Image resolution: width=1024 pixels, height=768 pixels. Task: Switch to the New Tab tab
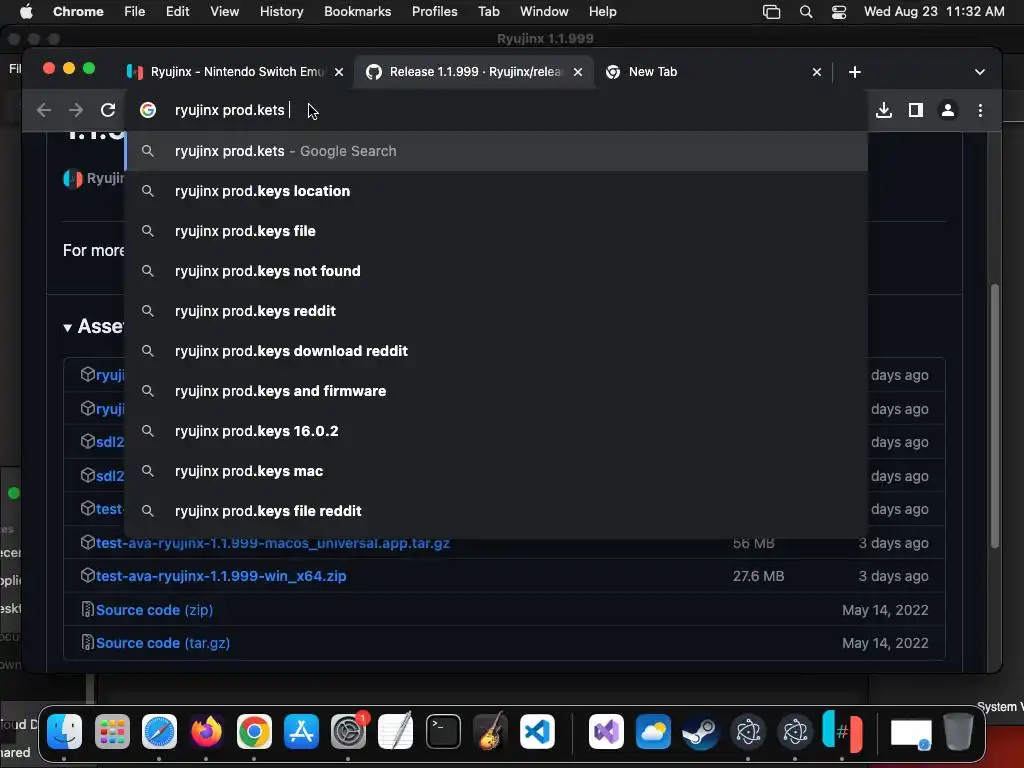pos(713,72)
